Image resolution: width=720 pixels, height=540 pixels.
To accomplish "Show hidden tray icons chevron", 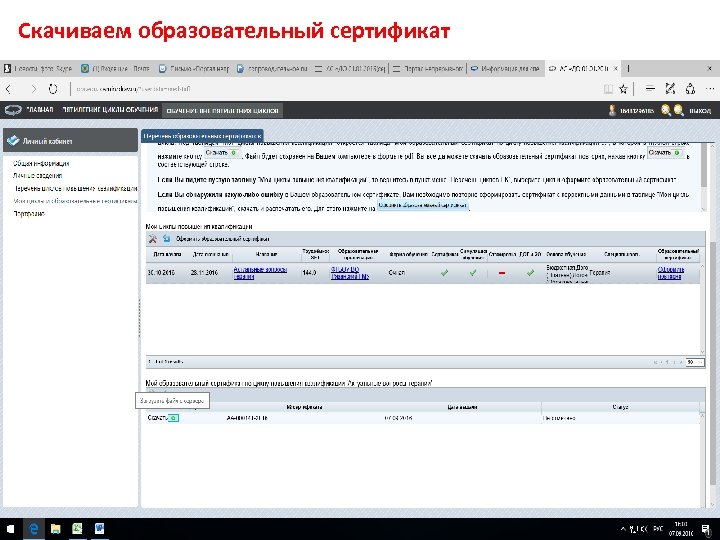I will pos(623,529).
